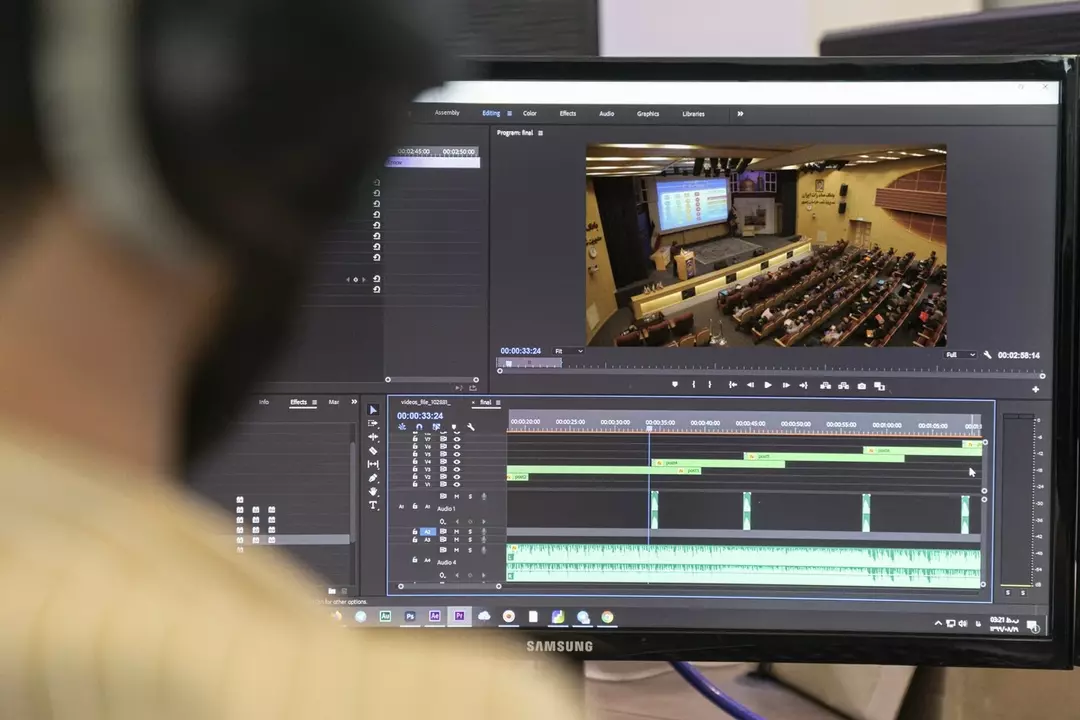
Task: Toggle lock on V2 track
Action: point(415,477)
